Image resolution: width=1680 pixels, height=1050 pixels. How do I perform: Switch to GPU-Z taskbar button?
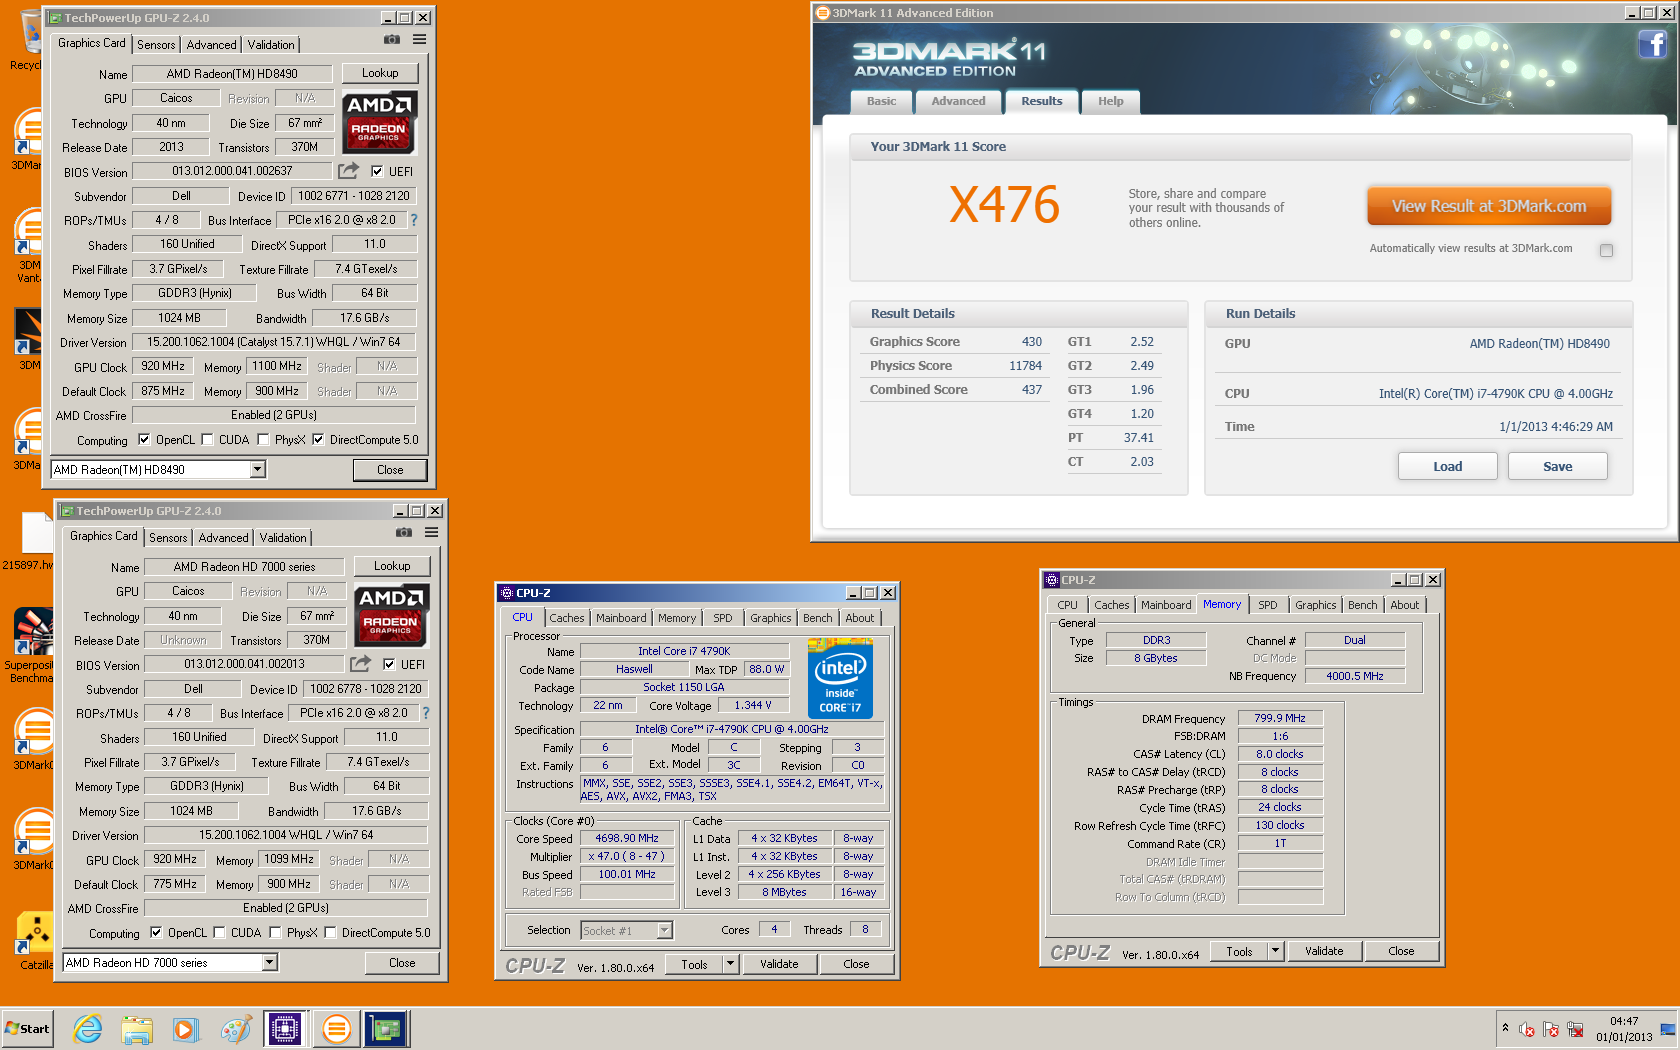pyautogui.click(x=386, y=1028)
